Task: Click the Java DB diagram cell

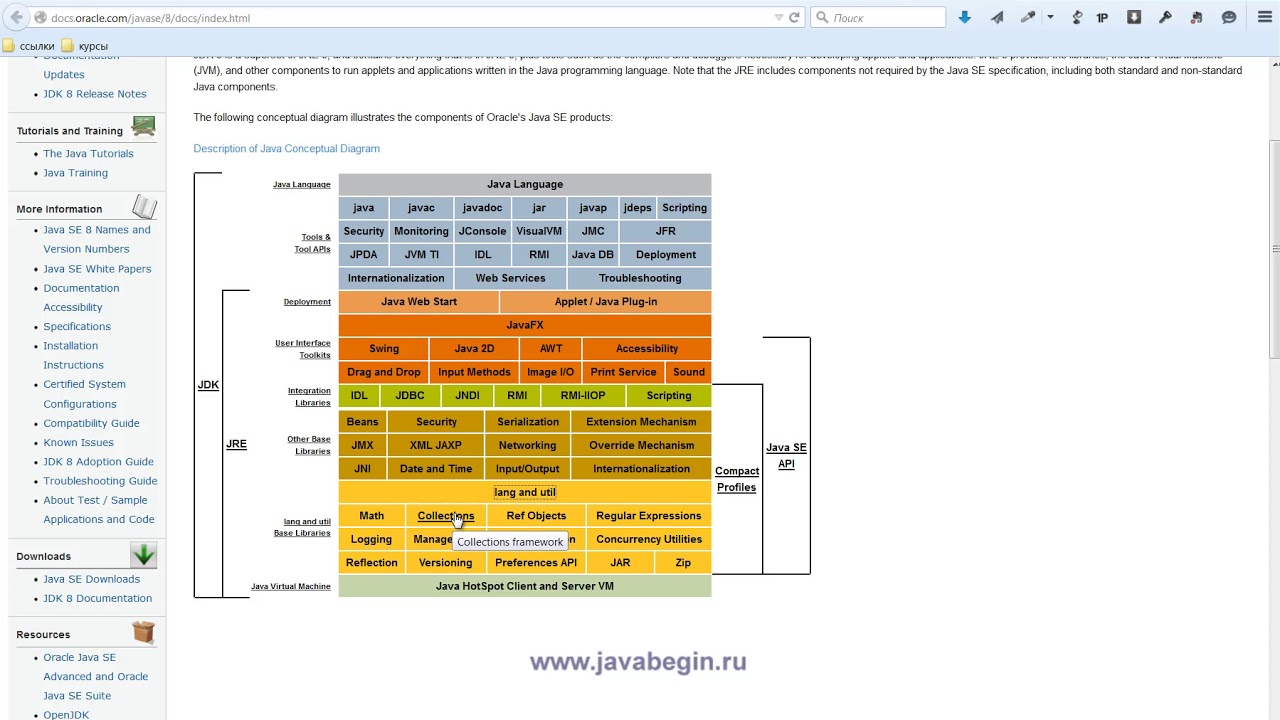Action: pyautogui.click(x=592, y=255)
